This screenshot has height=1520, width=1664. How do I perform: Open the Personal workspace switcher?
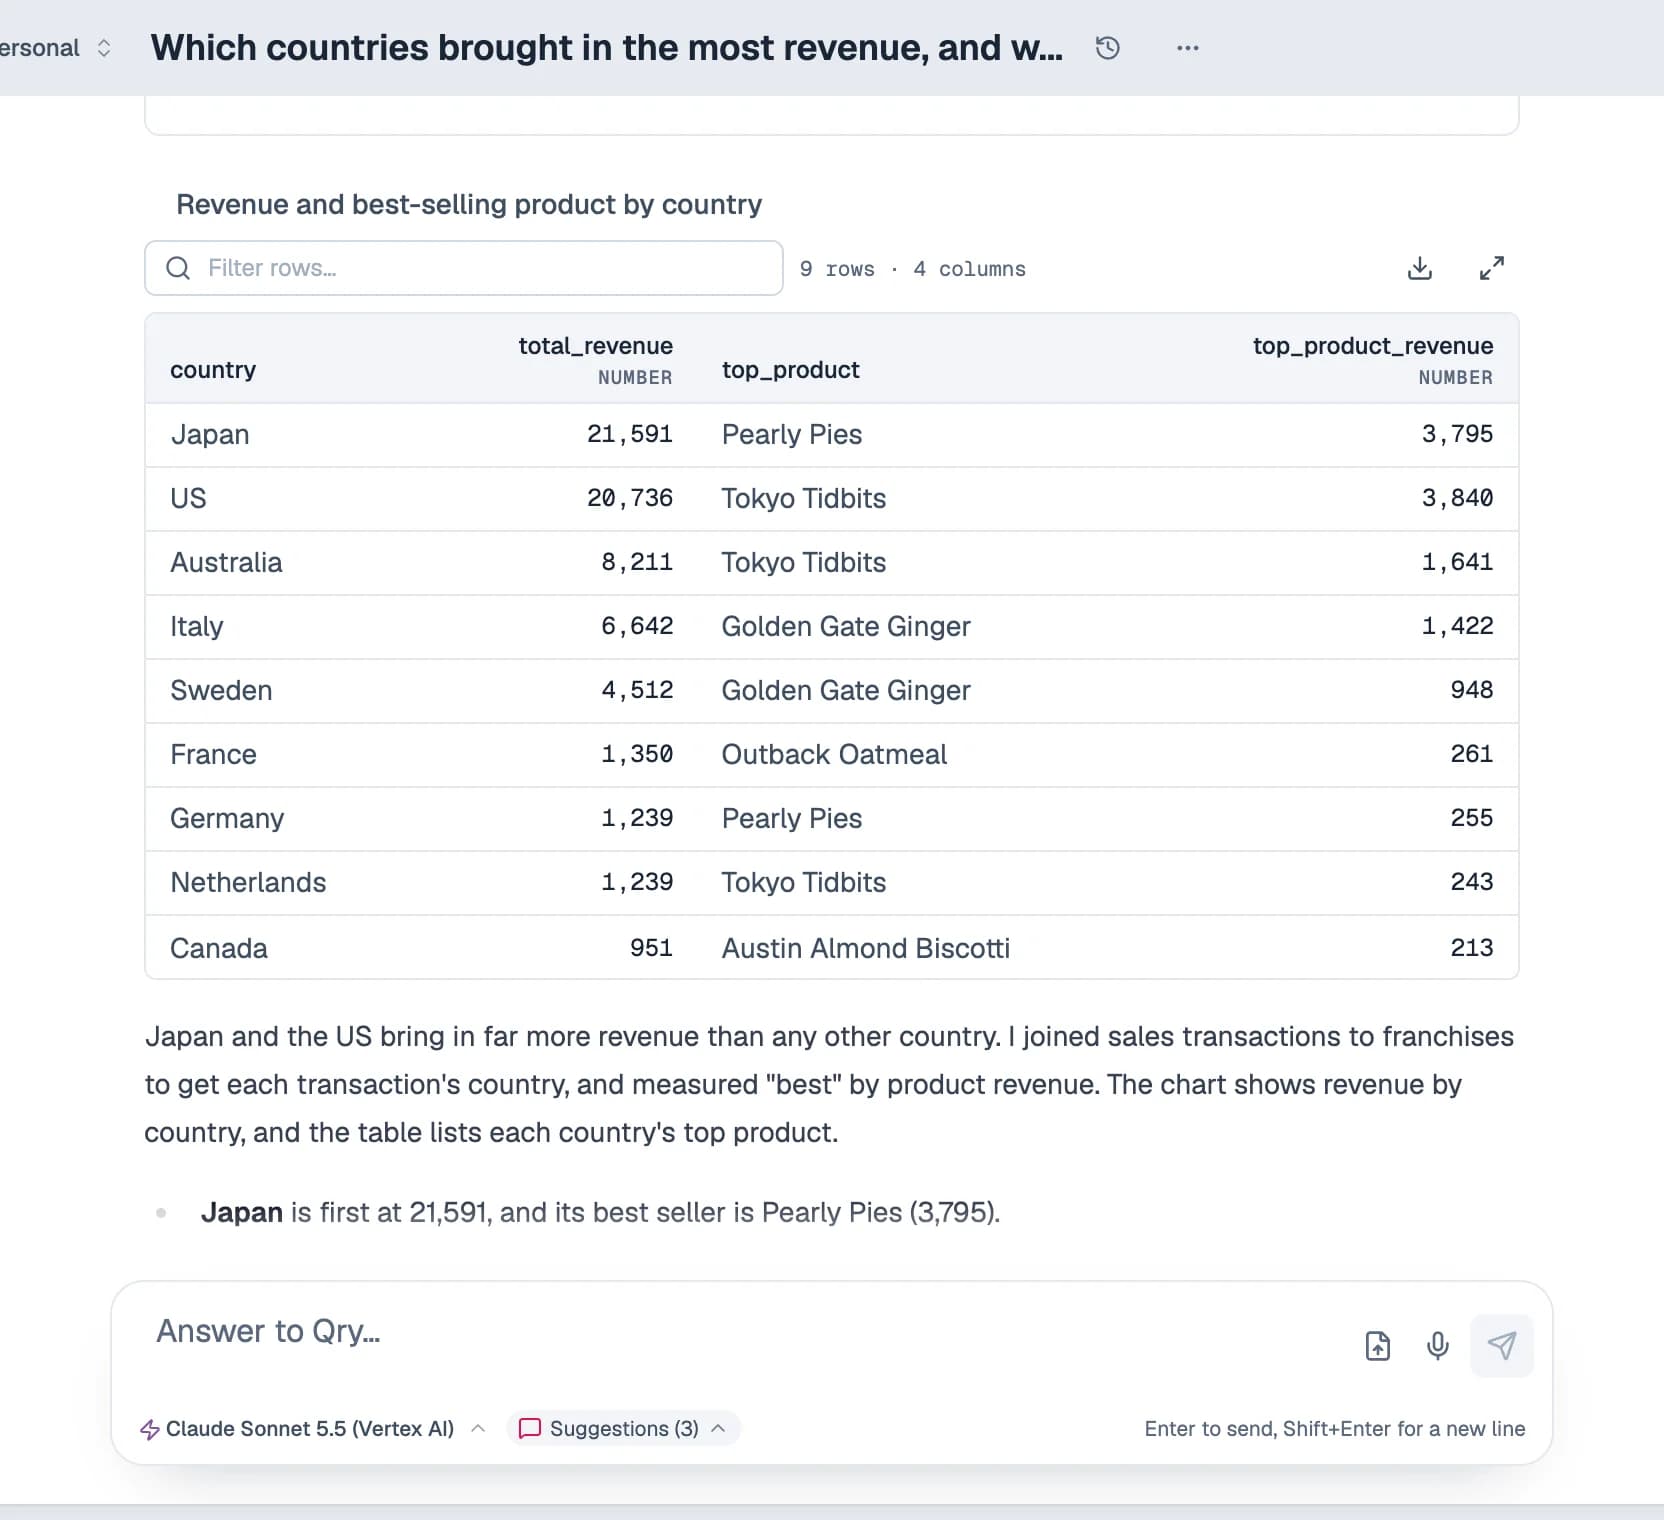click(55, 48)
